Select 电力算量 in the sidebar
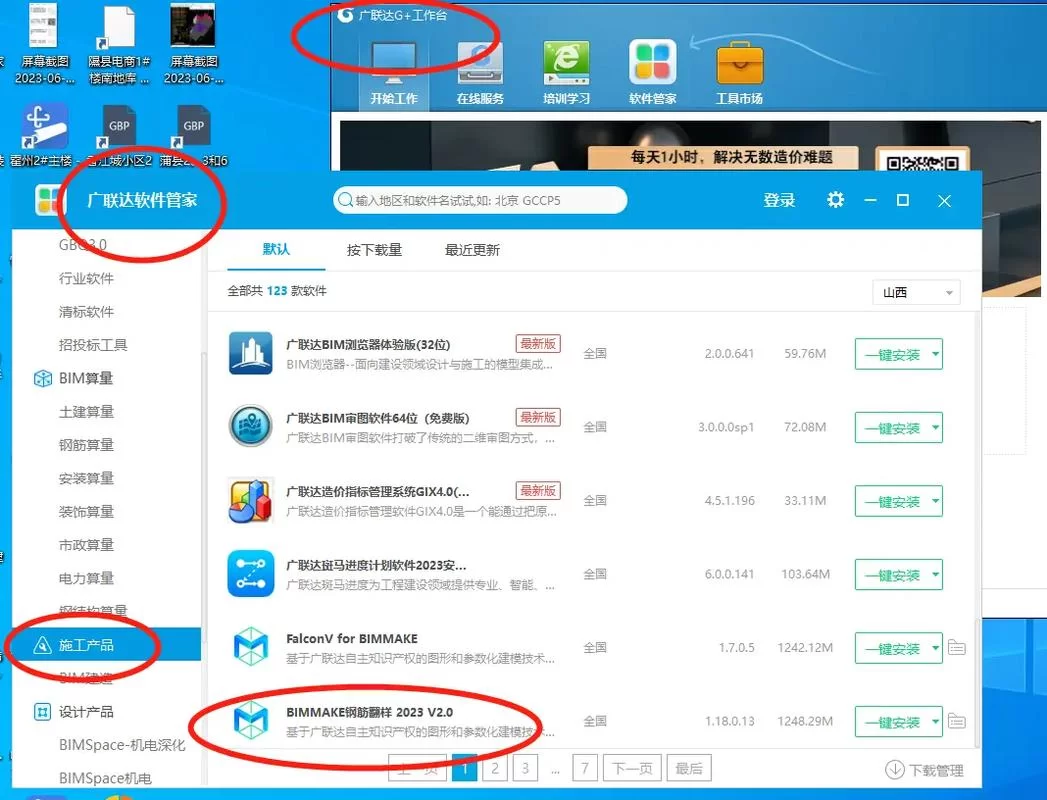Image resolution: width=1047 pixels, height=800 pixels. point(86,578)
